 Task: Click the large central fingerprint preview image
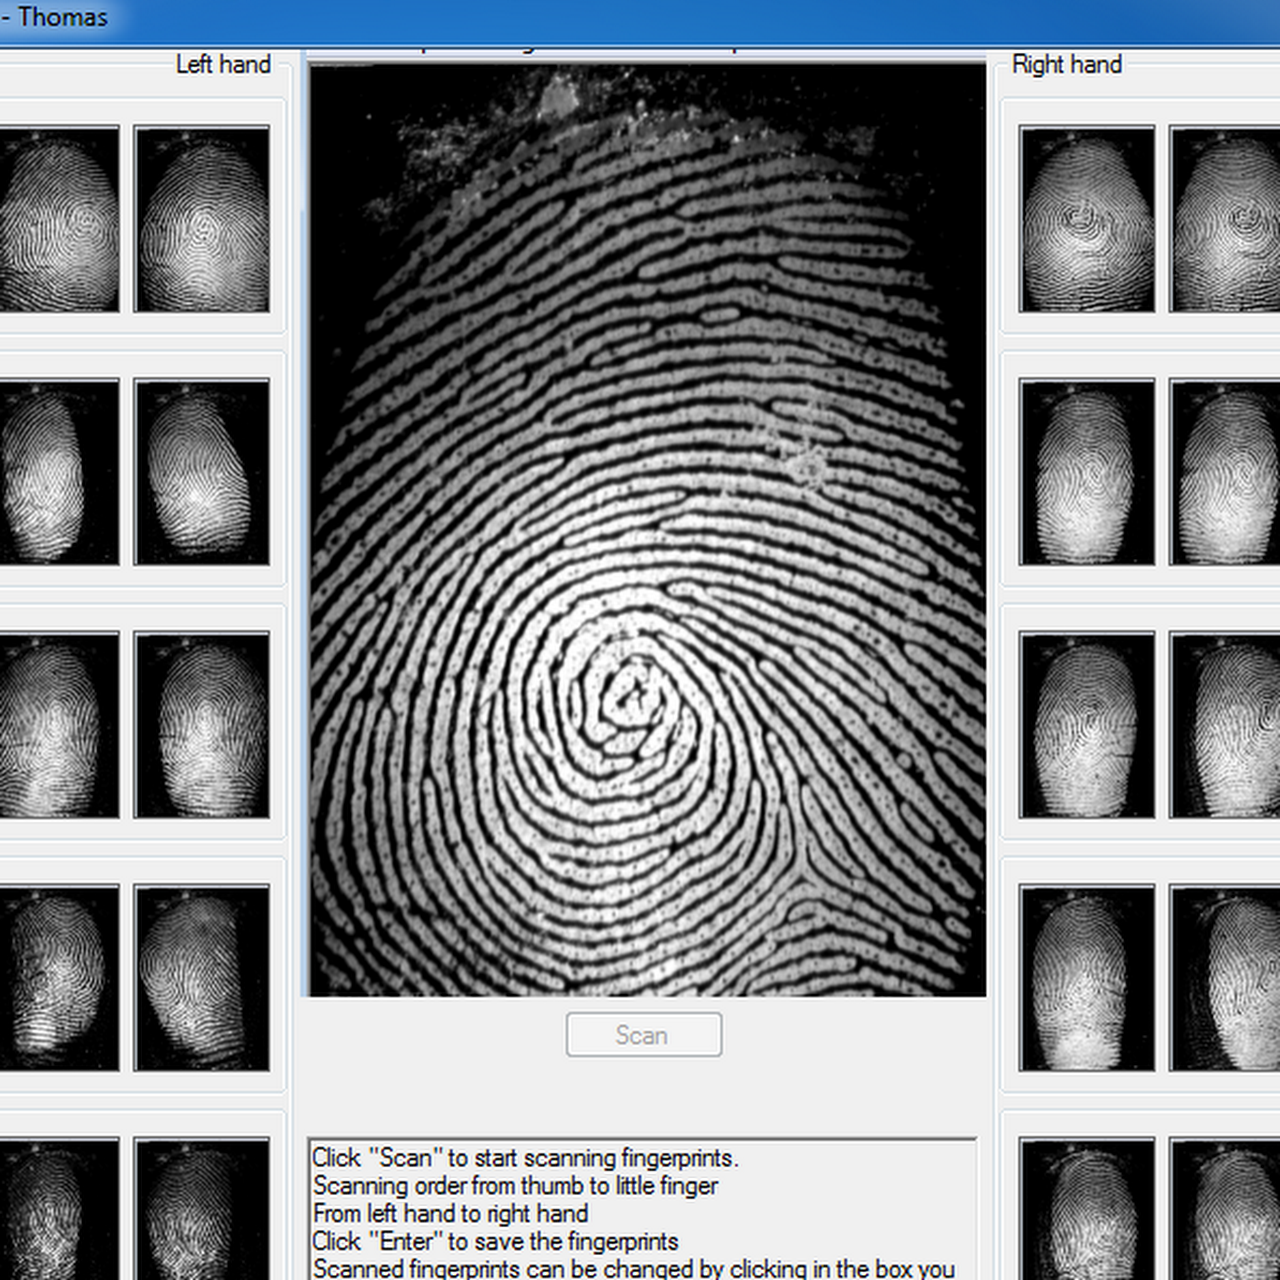click(647, 530)
